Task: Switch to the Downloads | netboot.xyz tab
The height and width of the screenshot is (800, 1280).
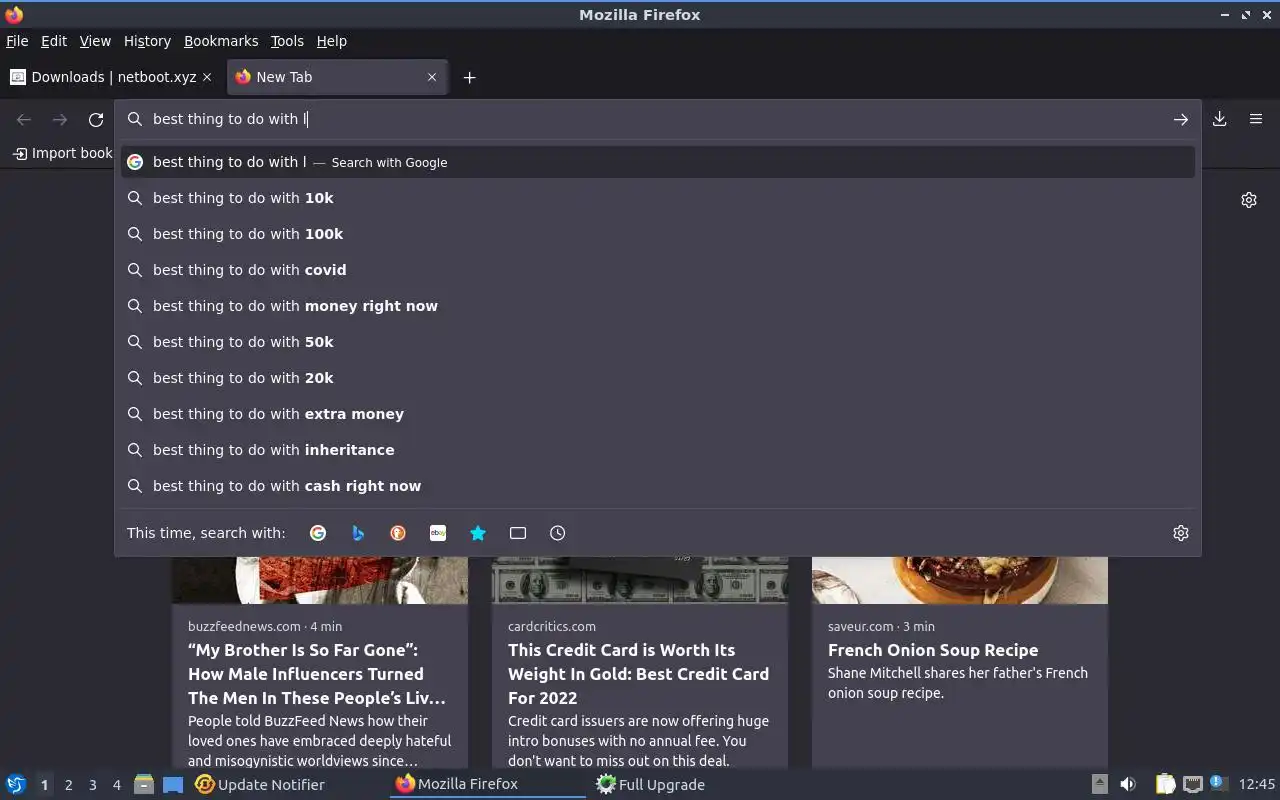Action: tap(112, 77)
